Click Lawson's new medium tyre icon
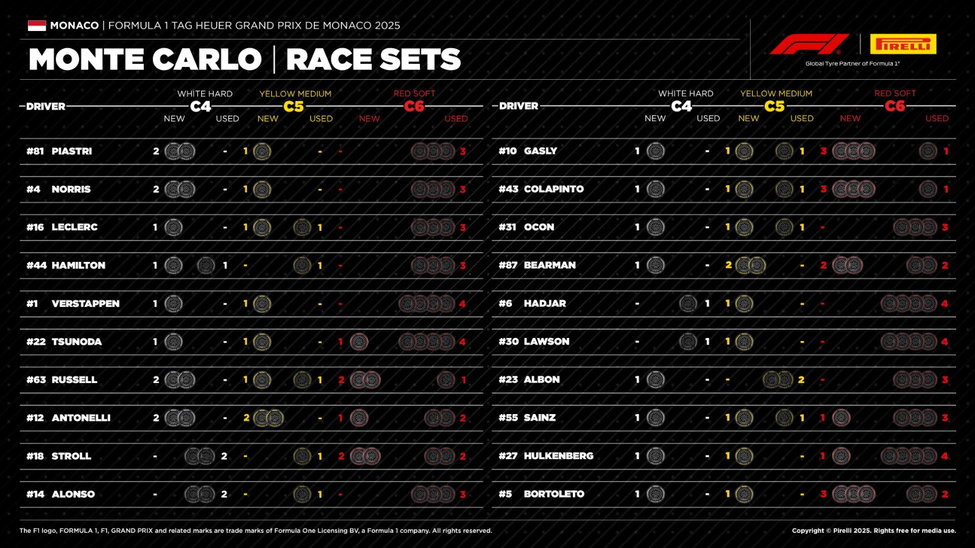Screen dimensions: 975x548 (744, 341)
